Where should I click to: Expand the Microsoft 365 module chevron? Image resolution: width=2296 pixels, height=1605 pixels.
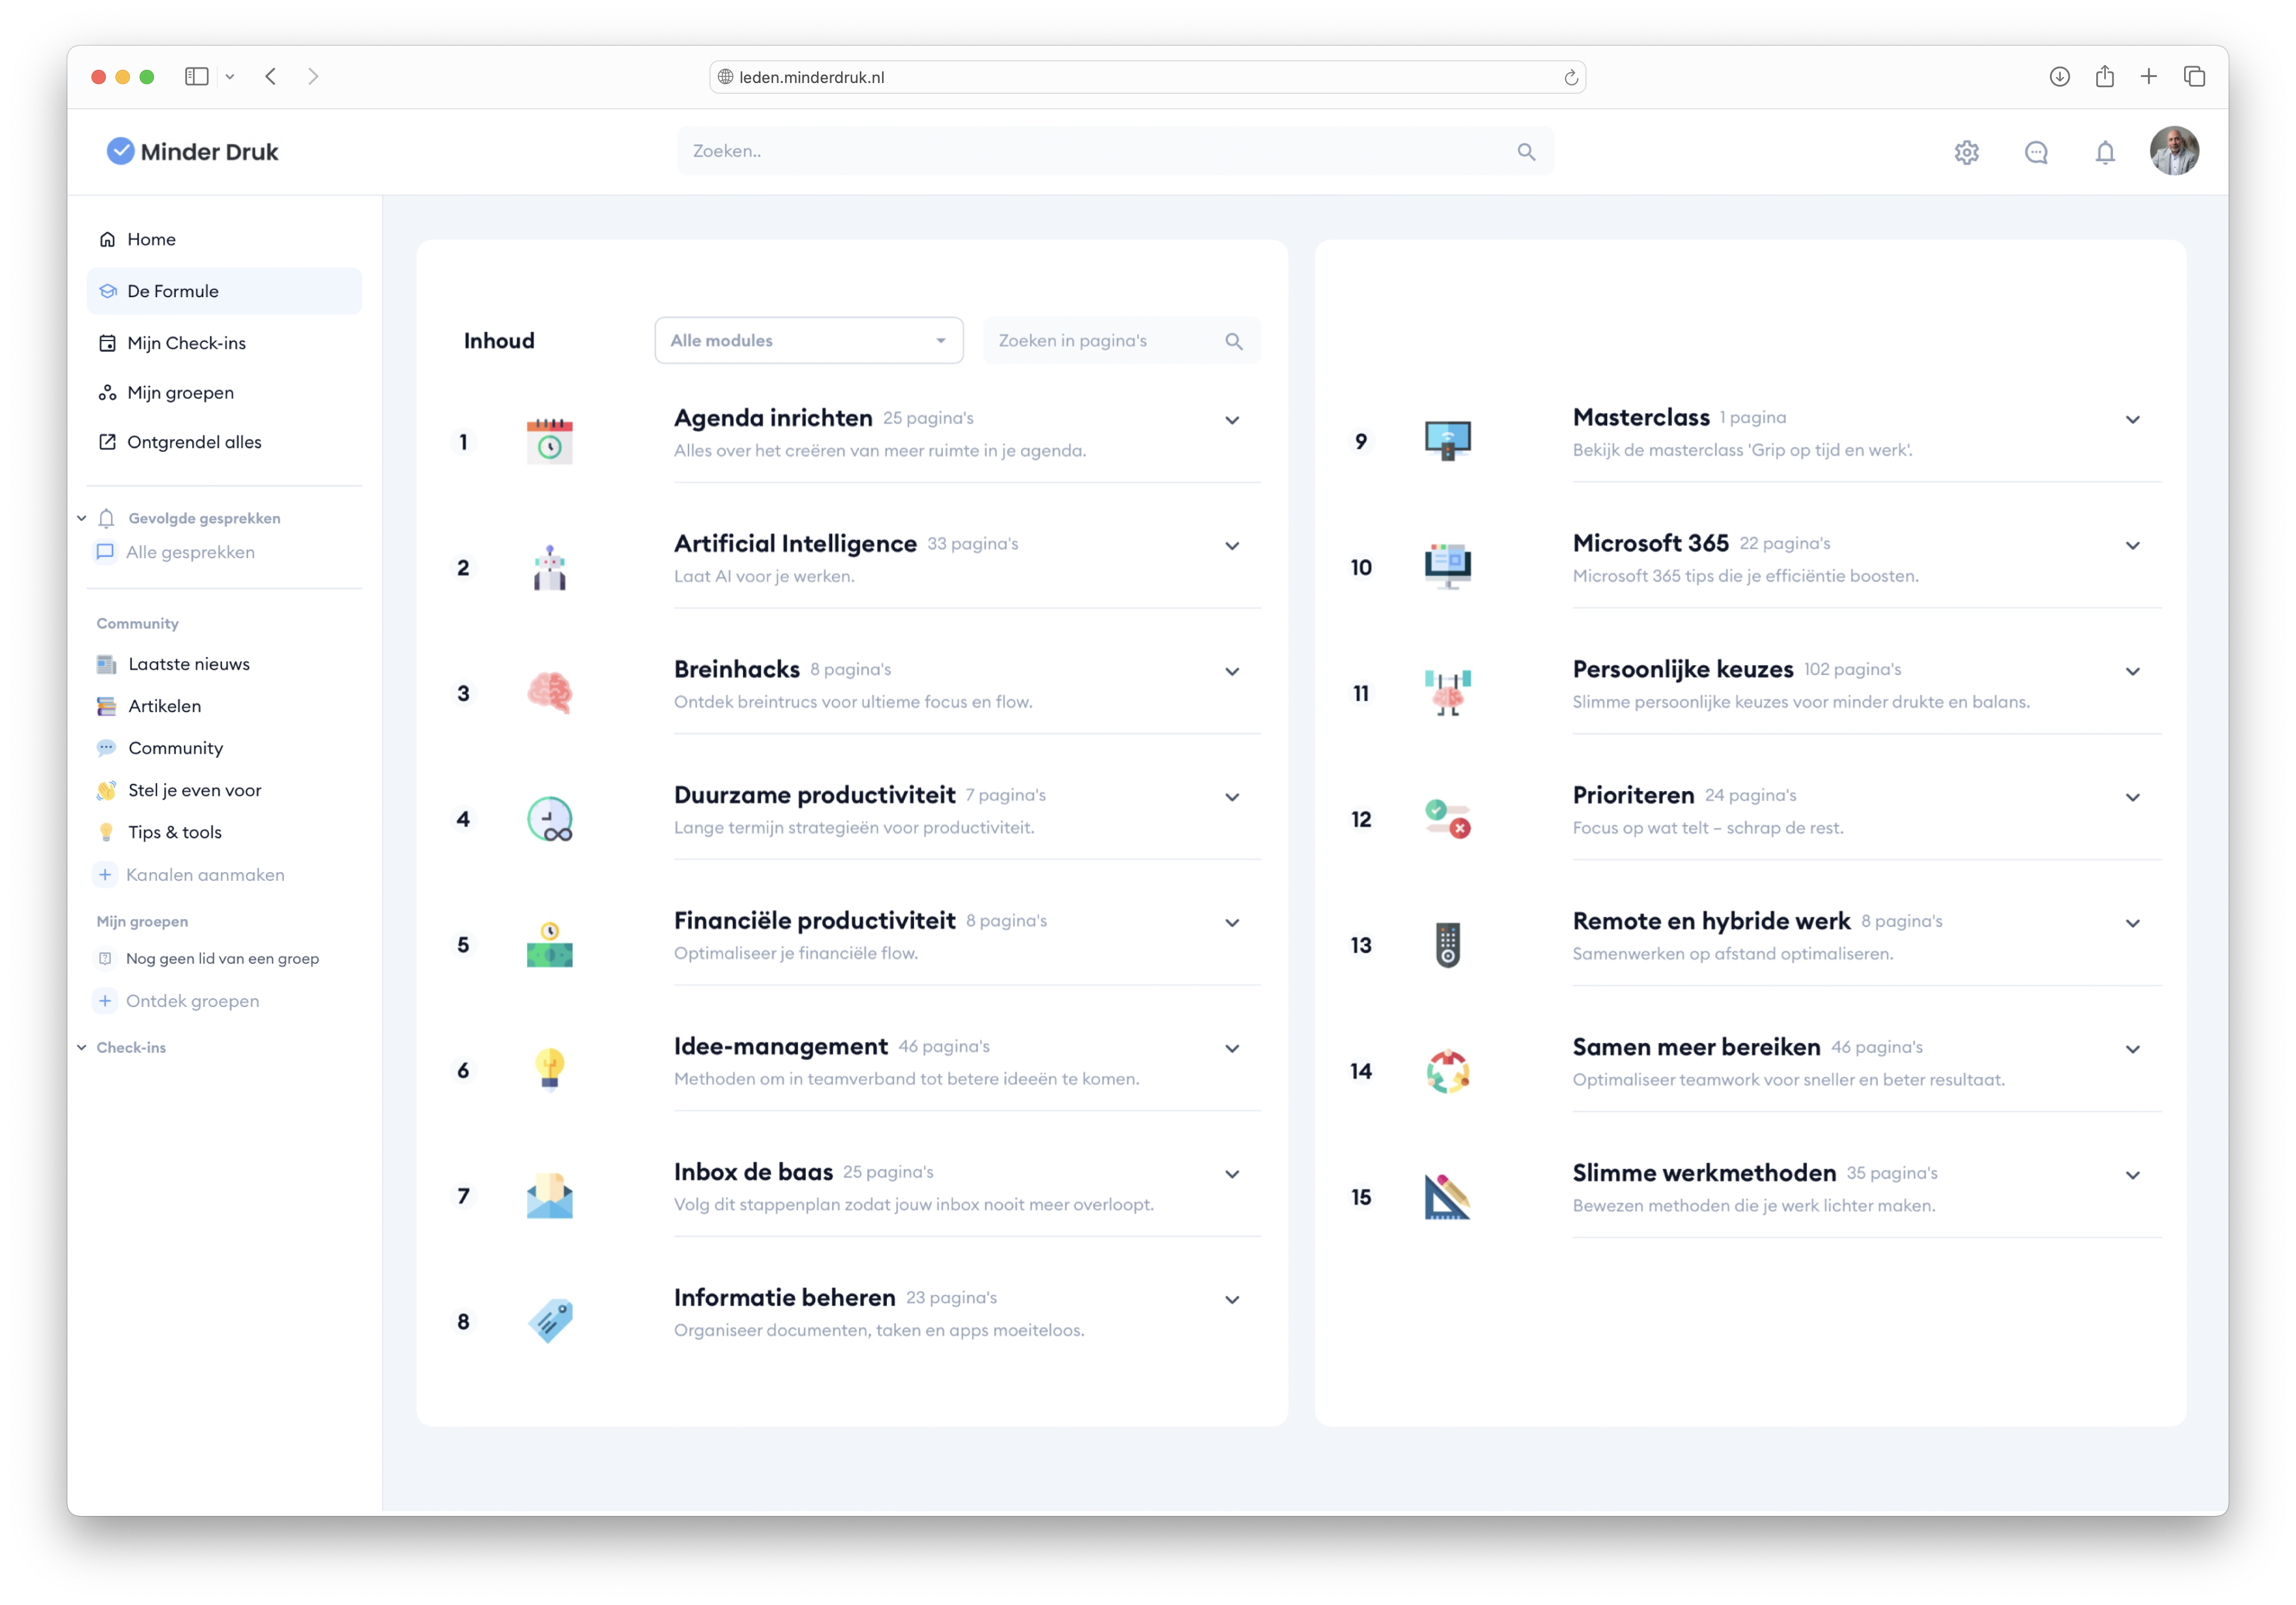(2132, 546)
